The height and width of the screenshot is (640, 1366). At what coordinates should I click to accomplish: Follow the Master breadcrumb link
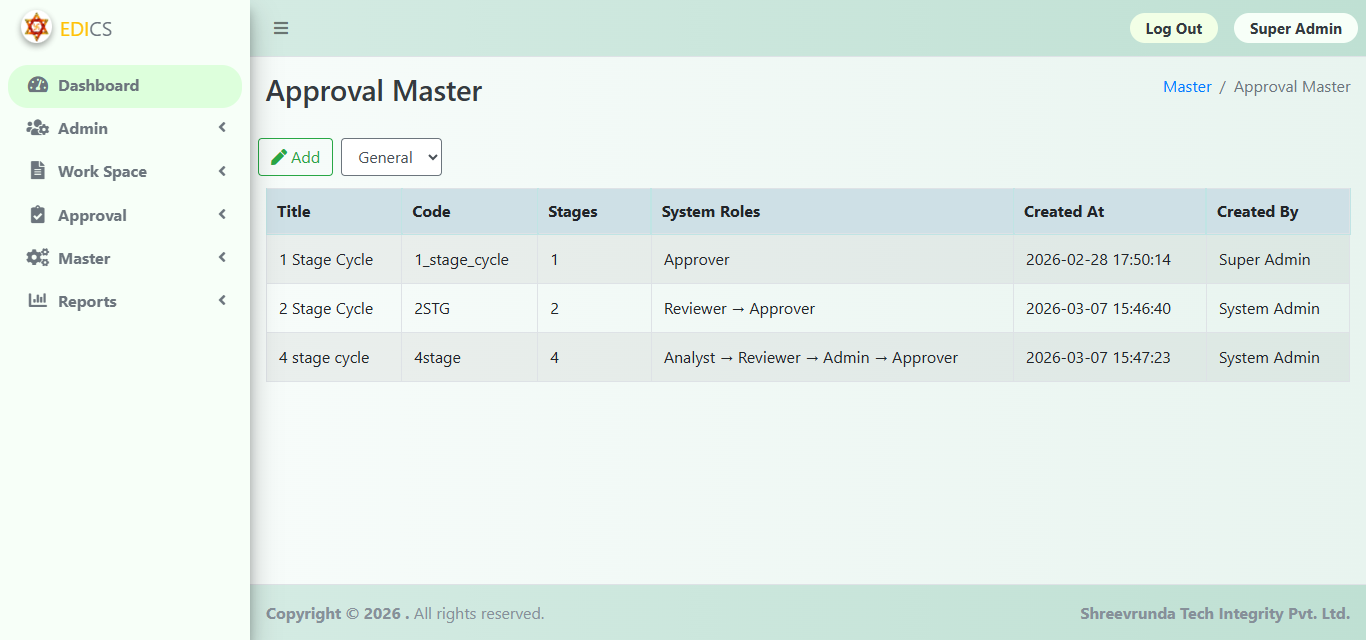1187,87
